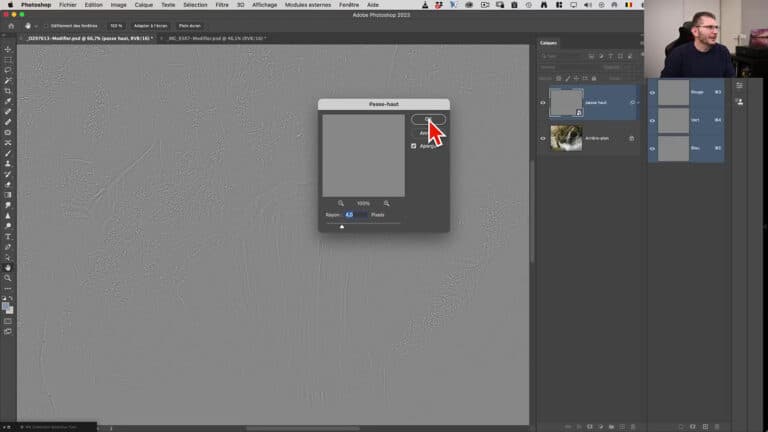Confirm Passe-haut with OK button
Viewport: 768px width, 432px height.
coord(429,119)
